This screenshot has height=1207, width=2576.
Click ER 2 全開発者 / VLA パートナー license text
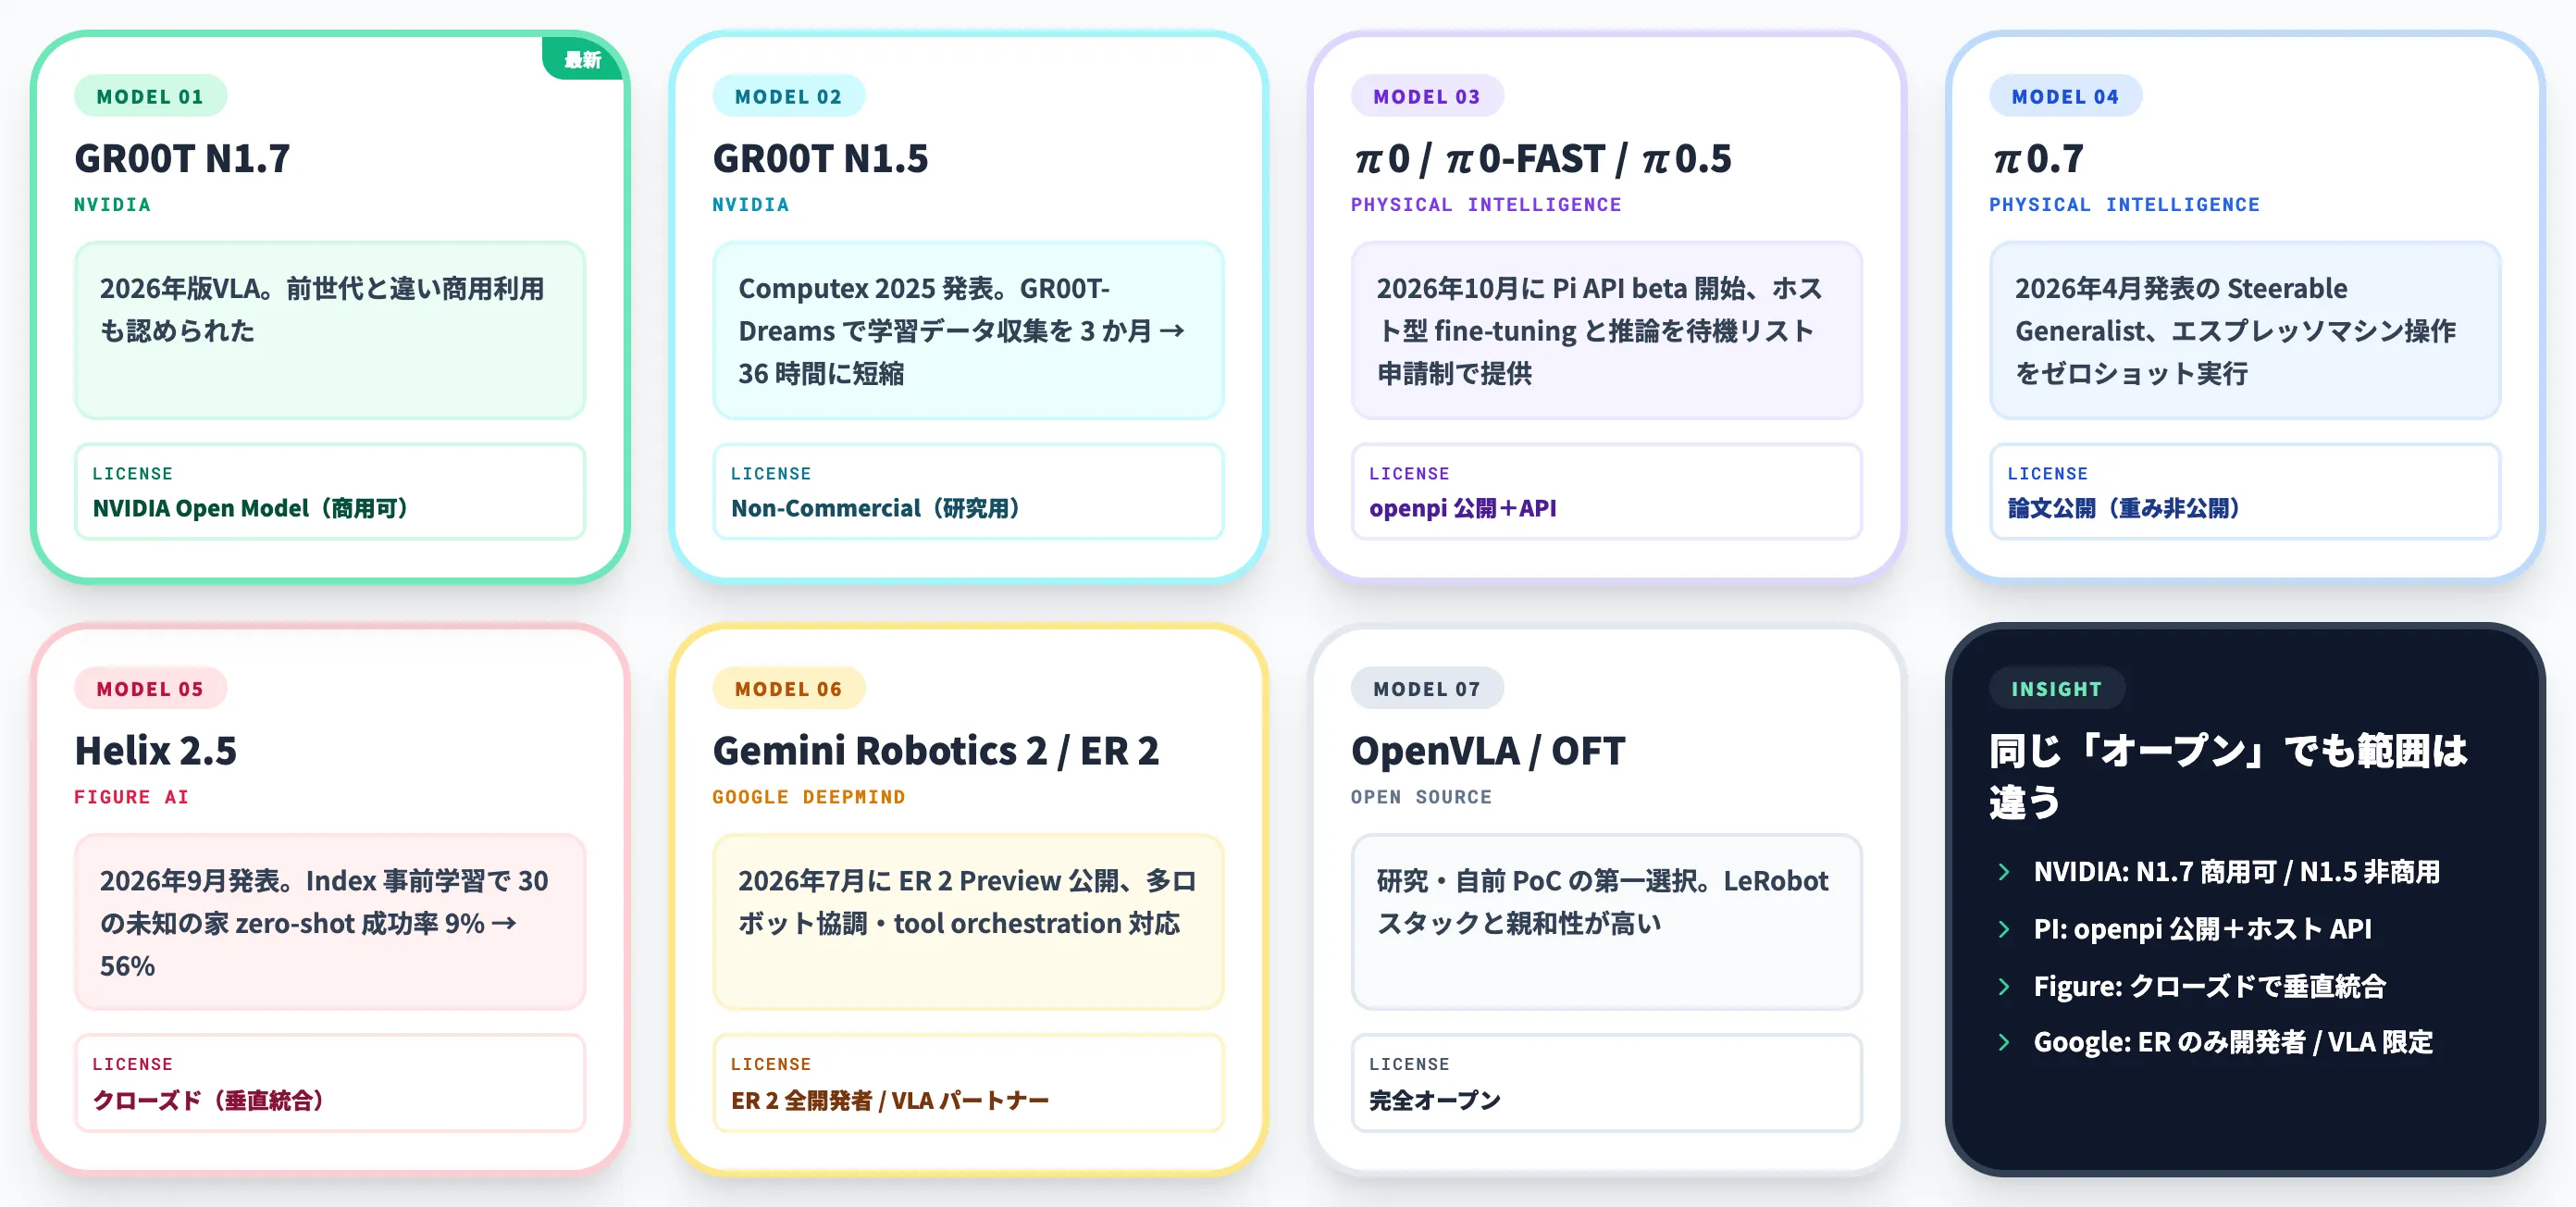pos(889,1100)
